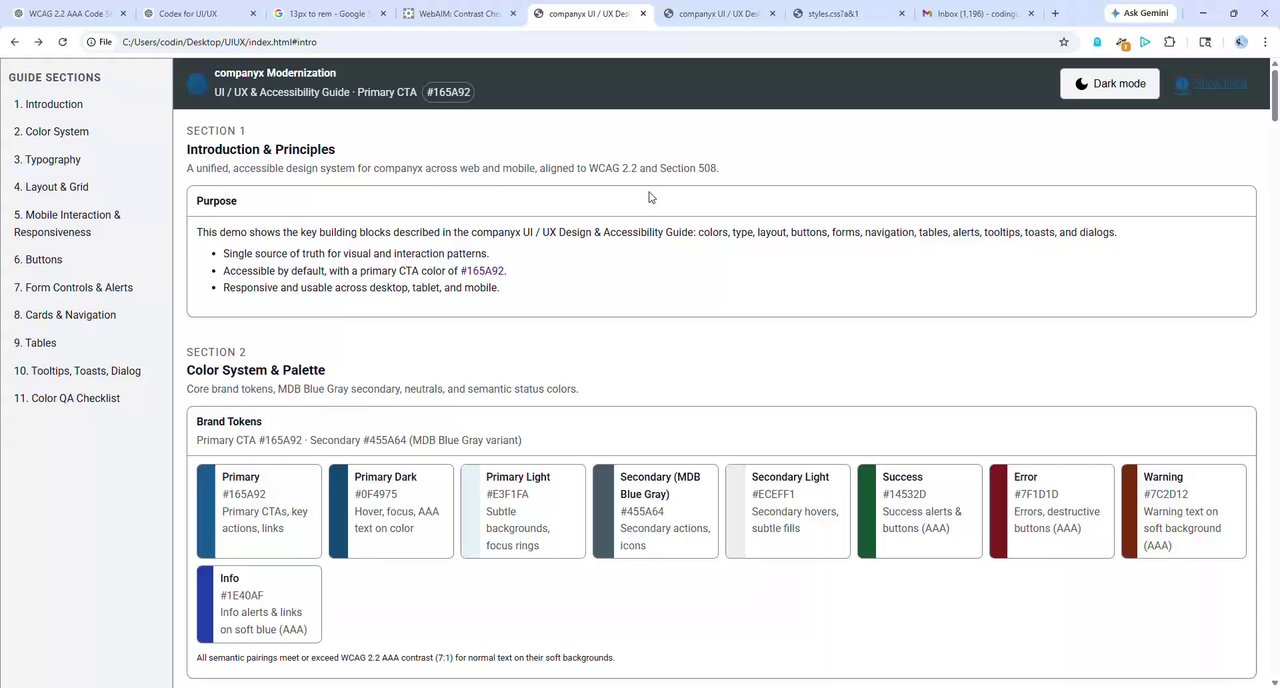Close the WCAG 2.2 AAA Code tab
Viewport: 1280px width, 688px height.
[x=123, y=14]
